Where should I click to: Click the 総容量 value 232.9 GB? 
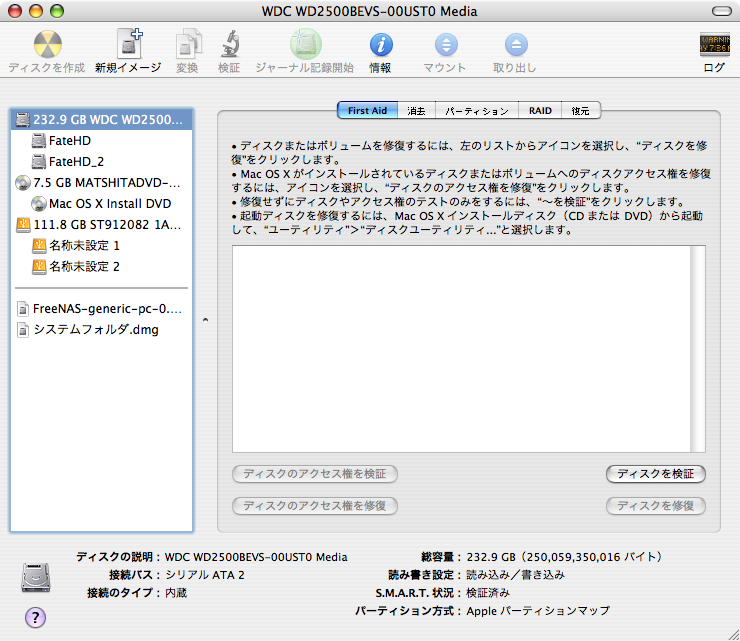(x=564, y=557)
